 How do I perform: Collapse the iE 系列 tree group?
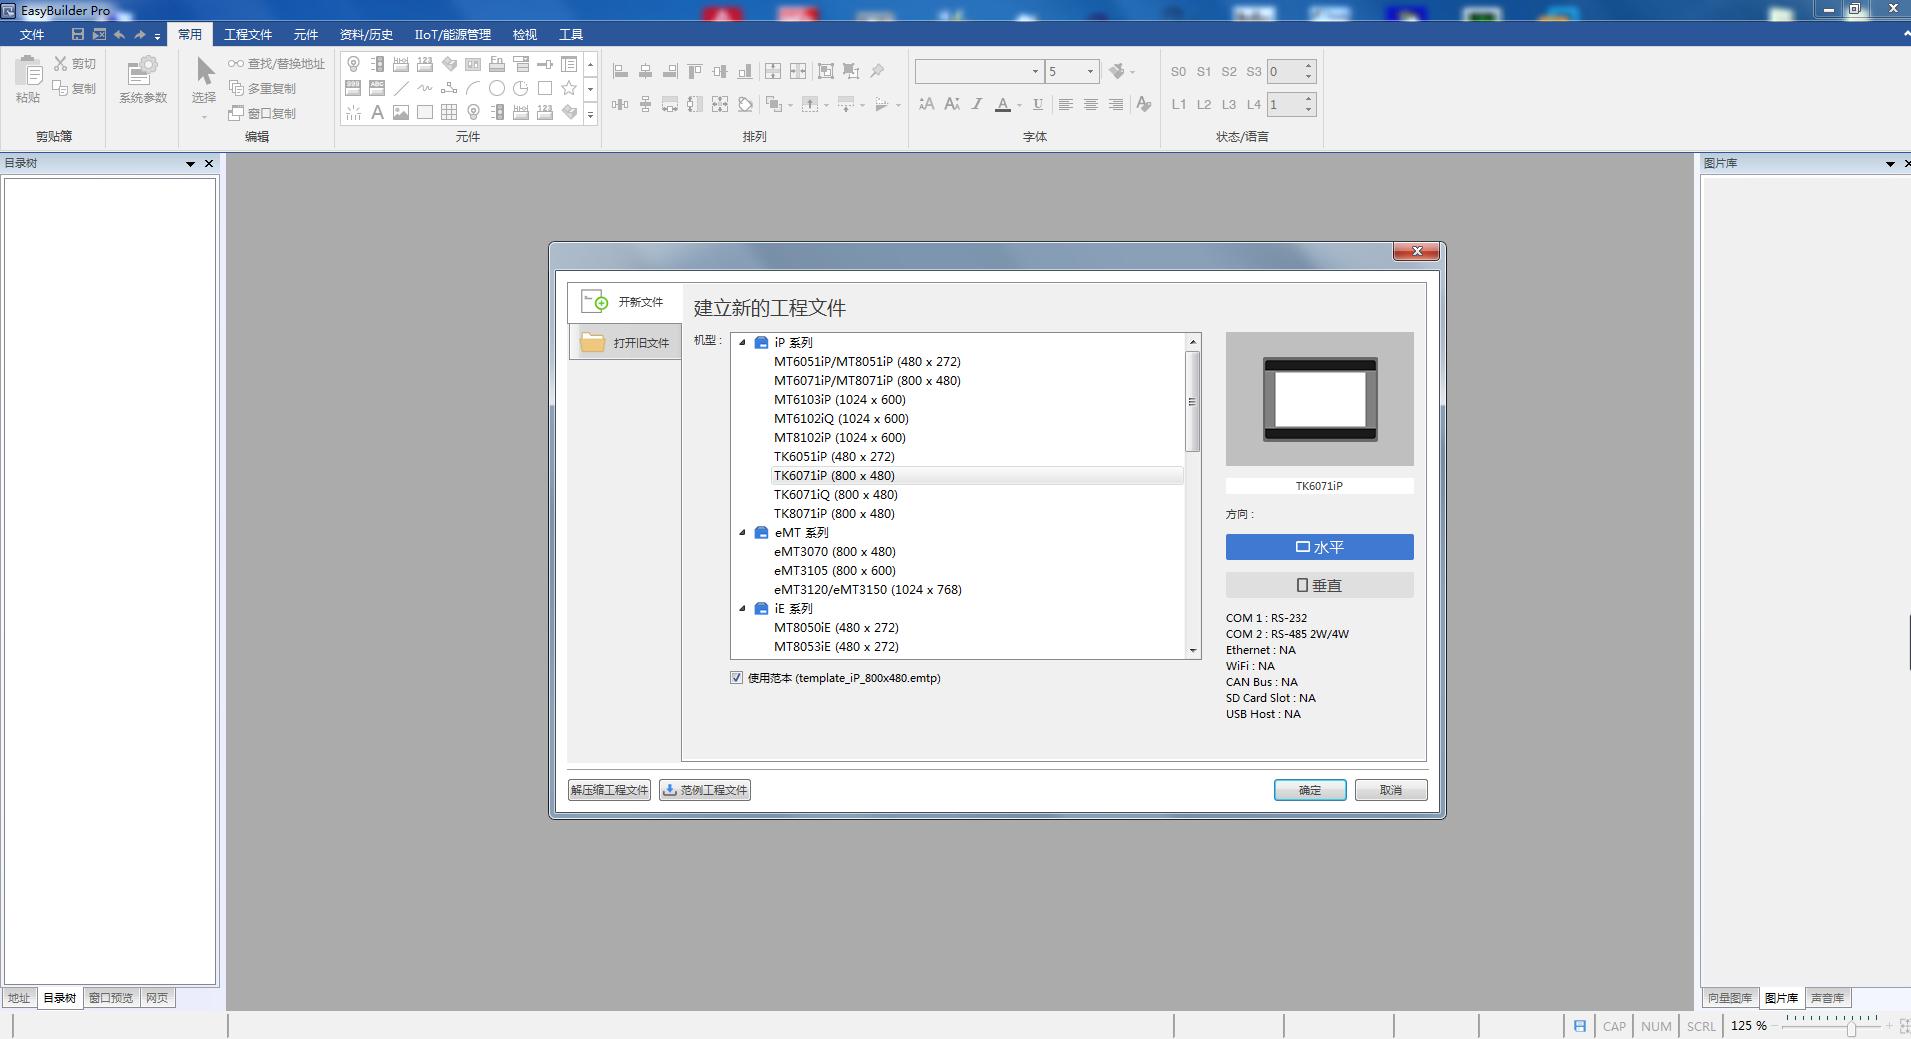pos(743,608)
